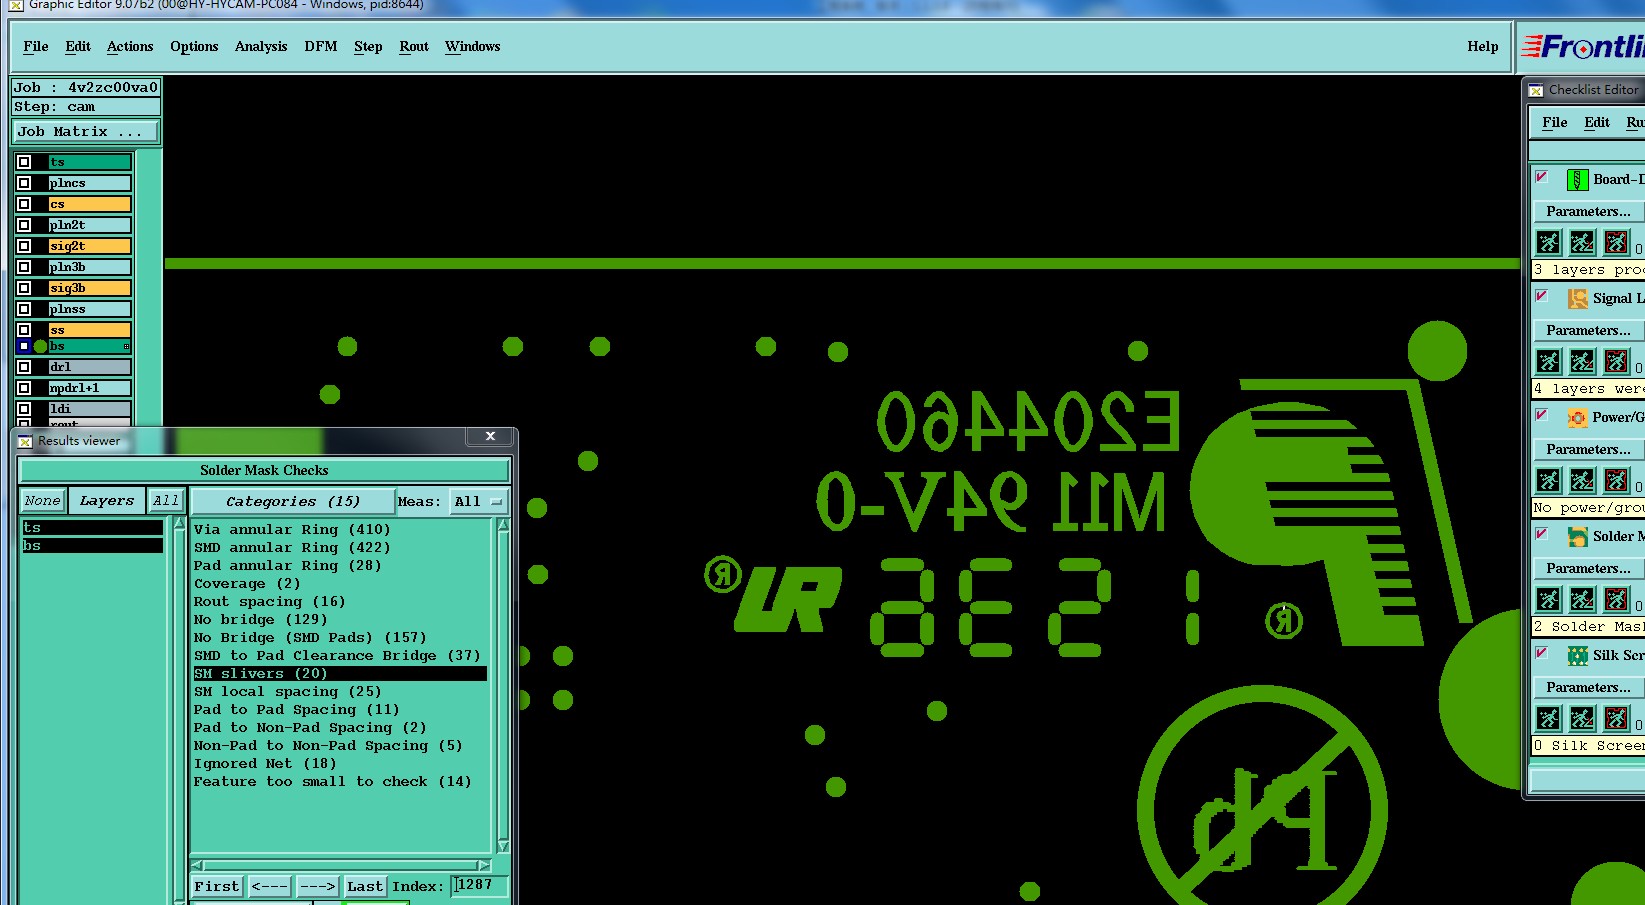Click the None button in Results viewer
The width and height of the screenshot is (1645, 905).
(x=43, y=501)
